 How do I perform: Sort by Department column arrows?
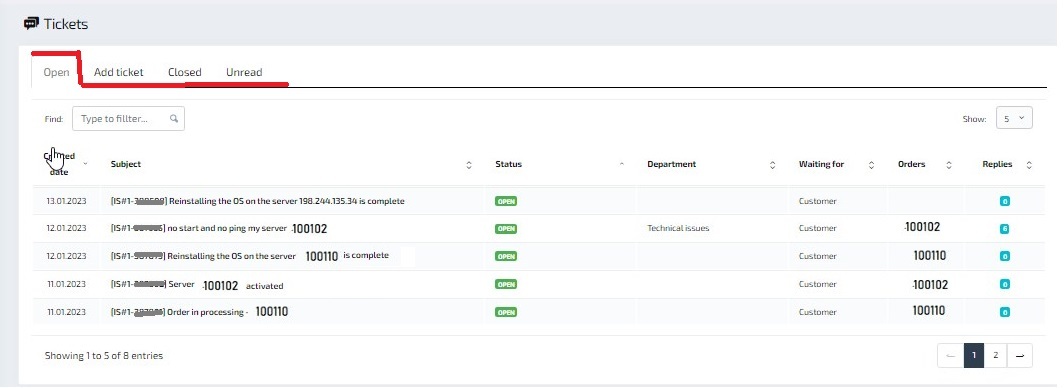click(x=773, y=165)
